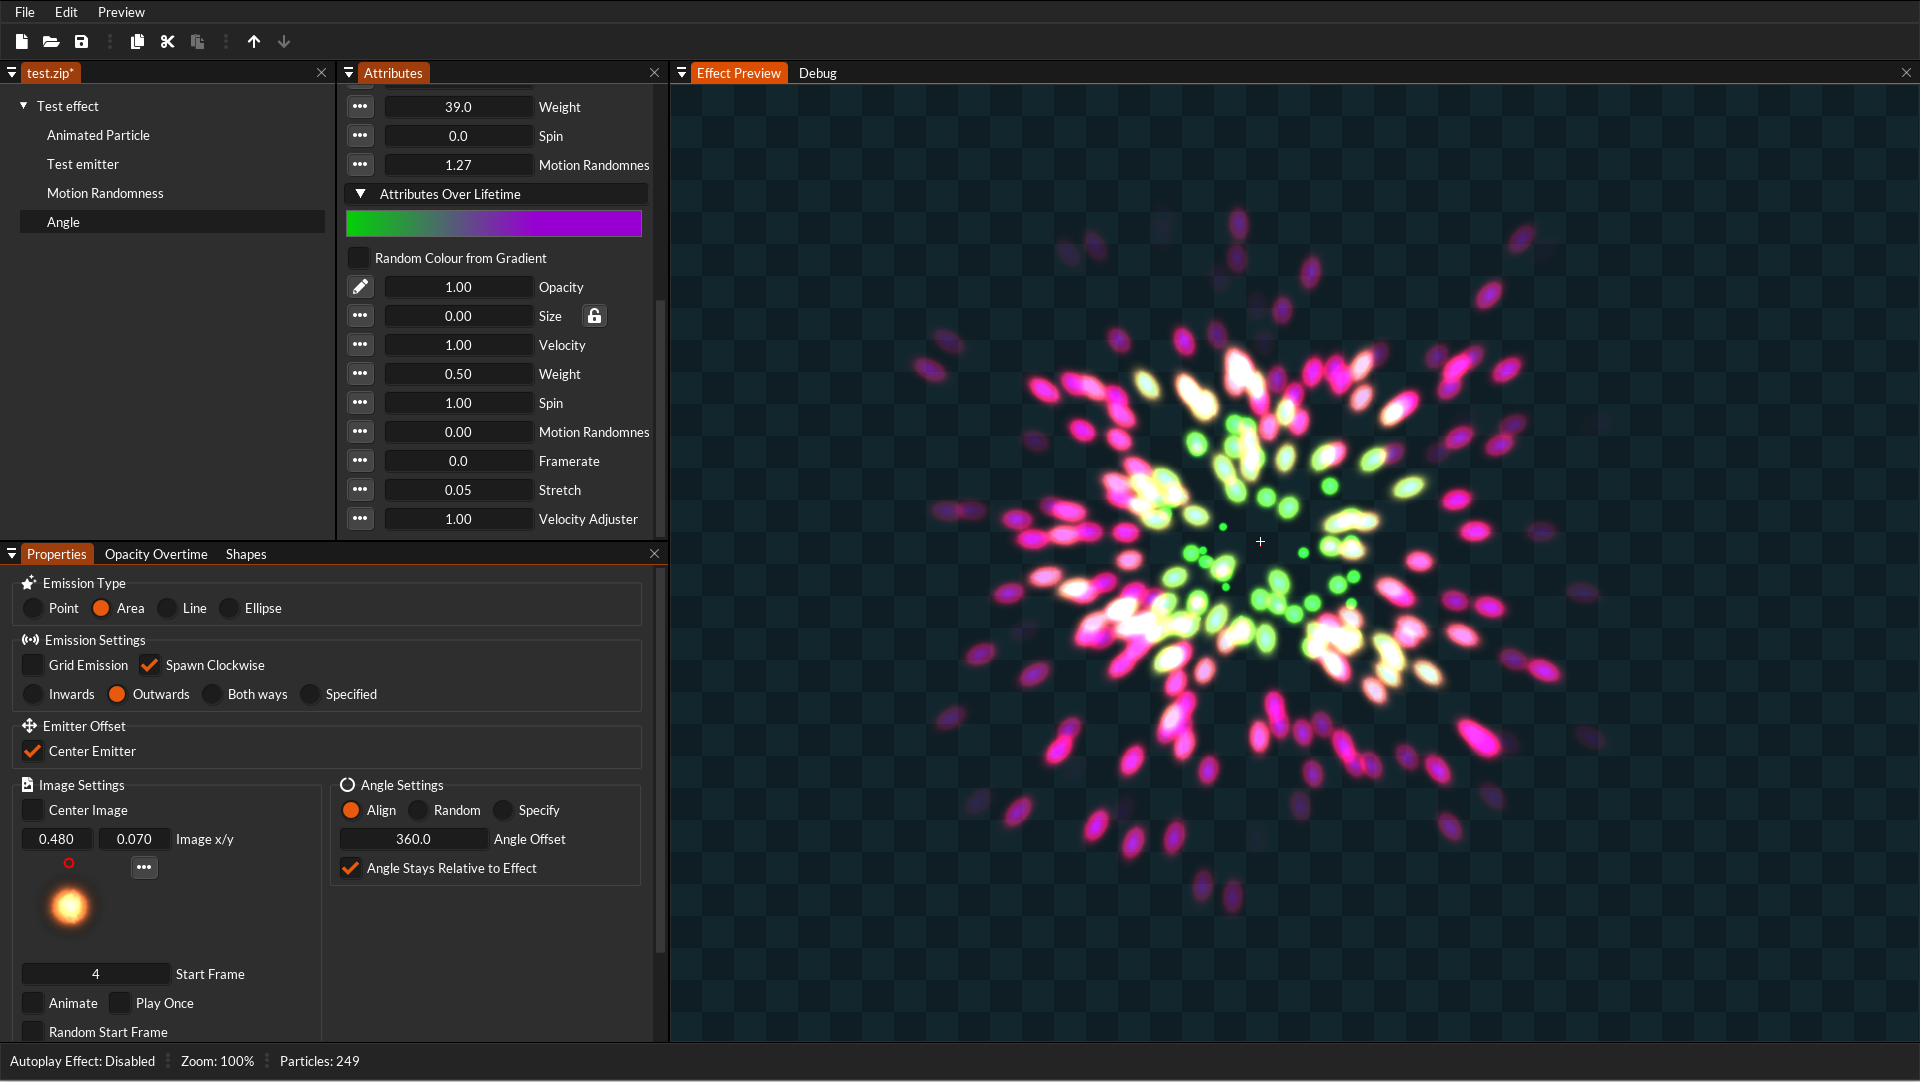Click the Size attribute lock icon
The height and width of the screenshot is (1082, 1920).
click(x=594, y=315)
